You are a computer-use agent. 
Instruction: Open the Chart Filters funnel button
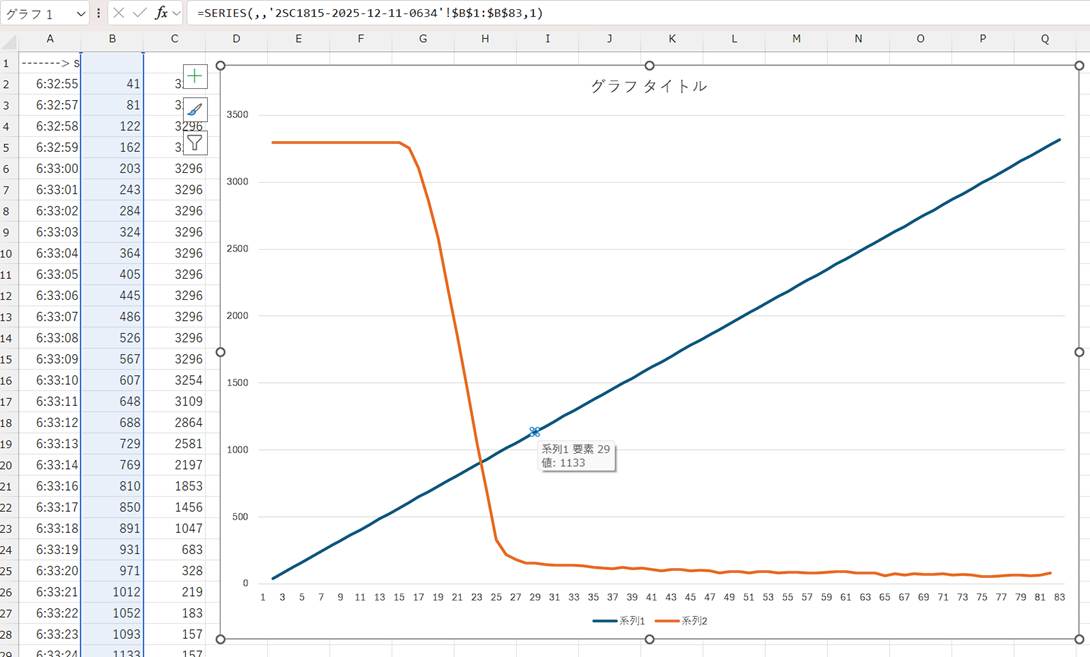(195, 142)
